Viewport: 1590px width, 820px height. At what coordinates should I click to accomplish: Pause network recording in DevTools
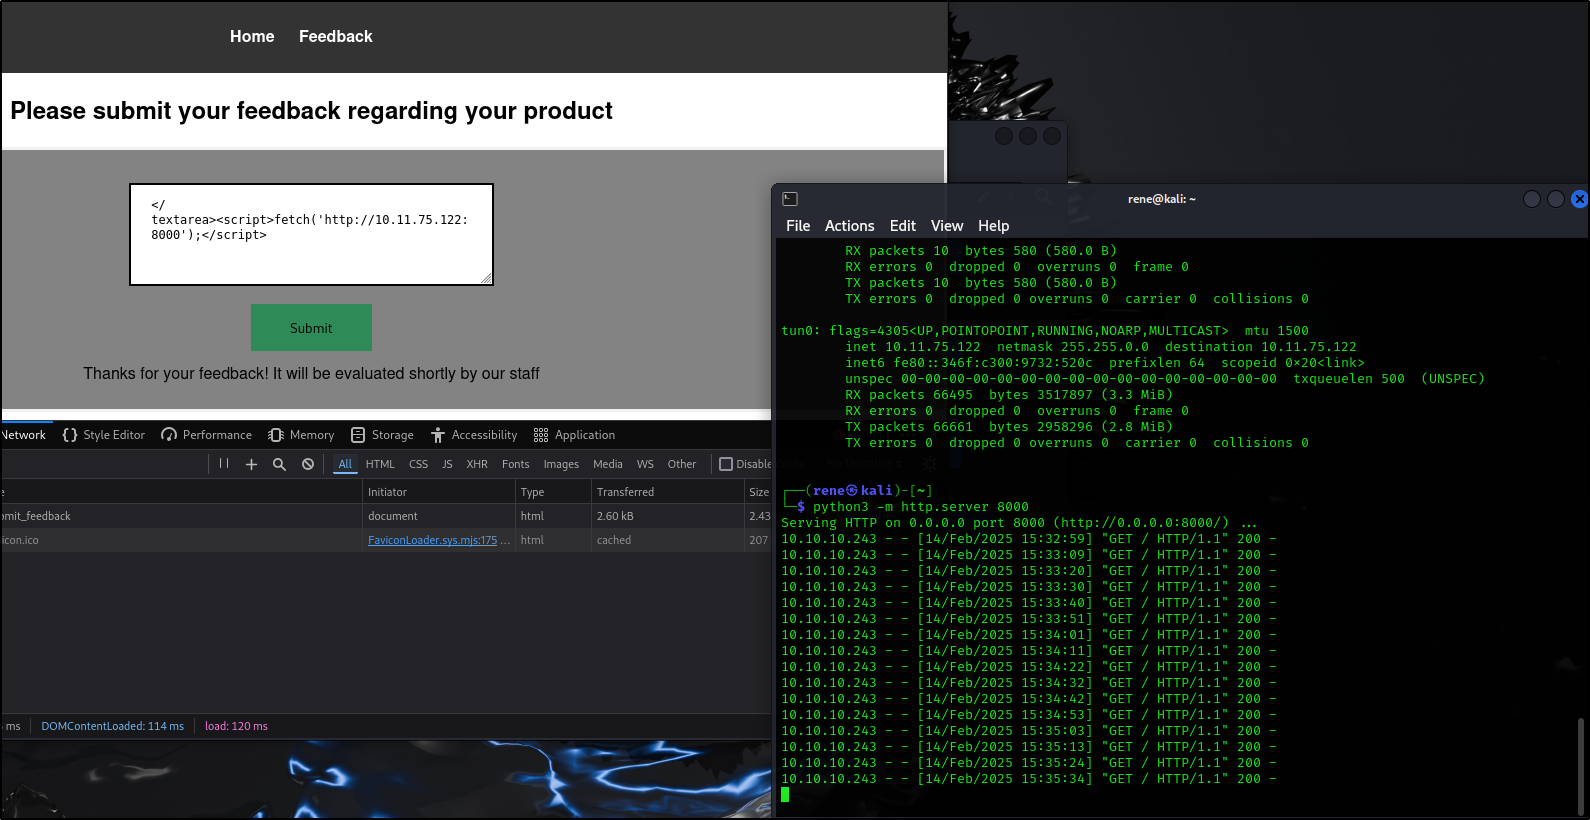224,464
